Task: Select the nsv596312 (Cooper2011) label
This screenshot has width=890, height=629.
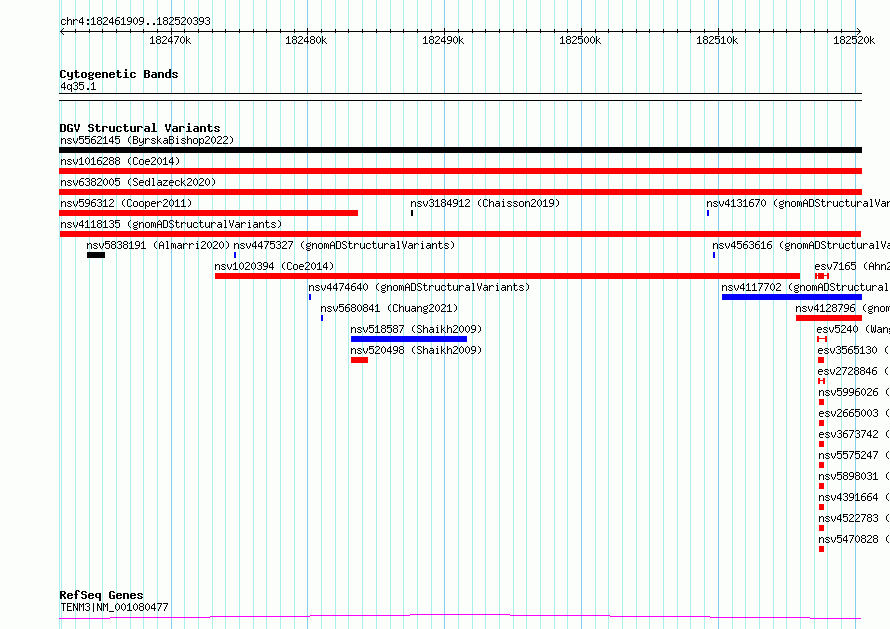Action: [x=126, y=203]
